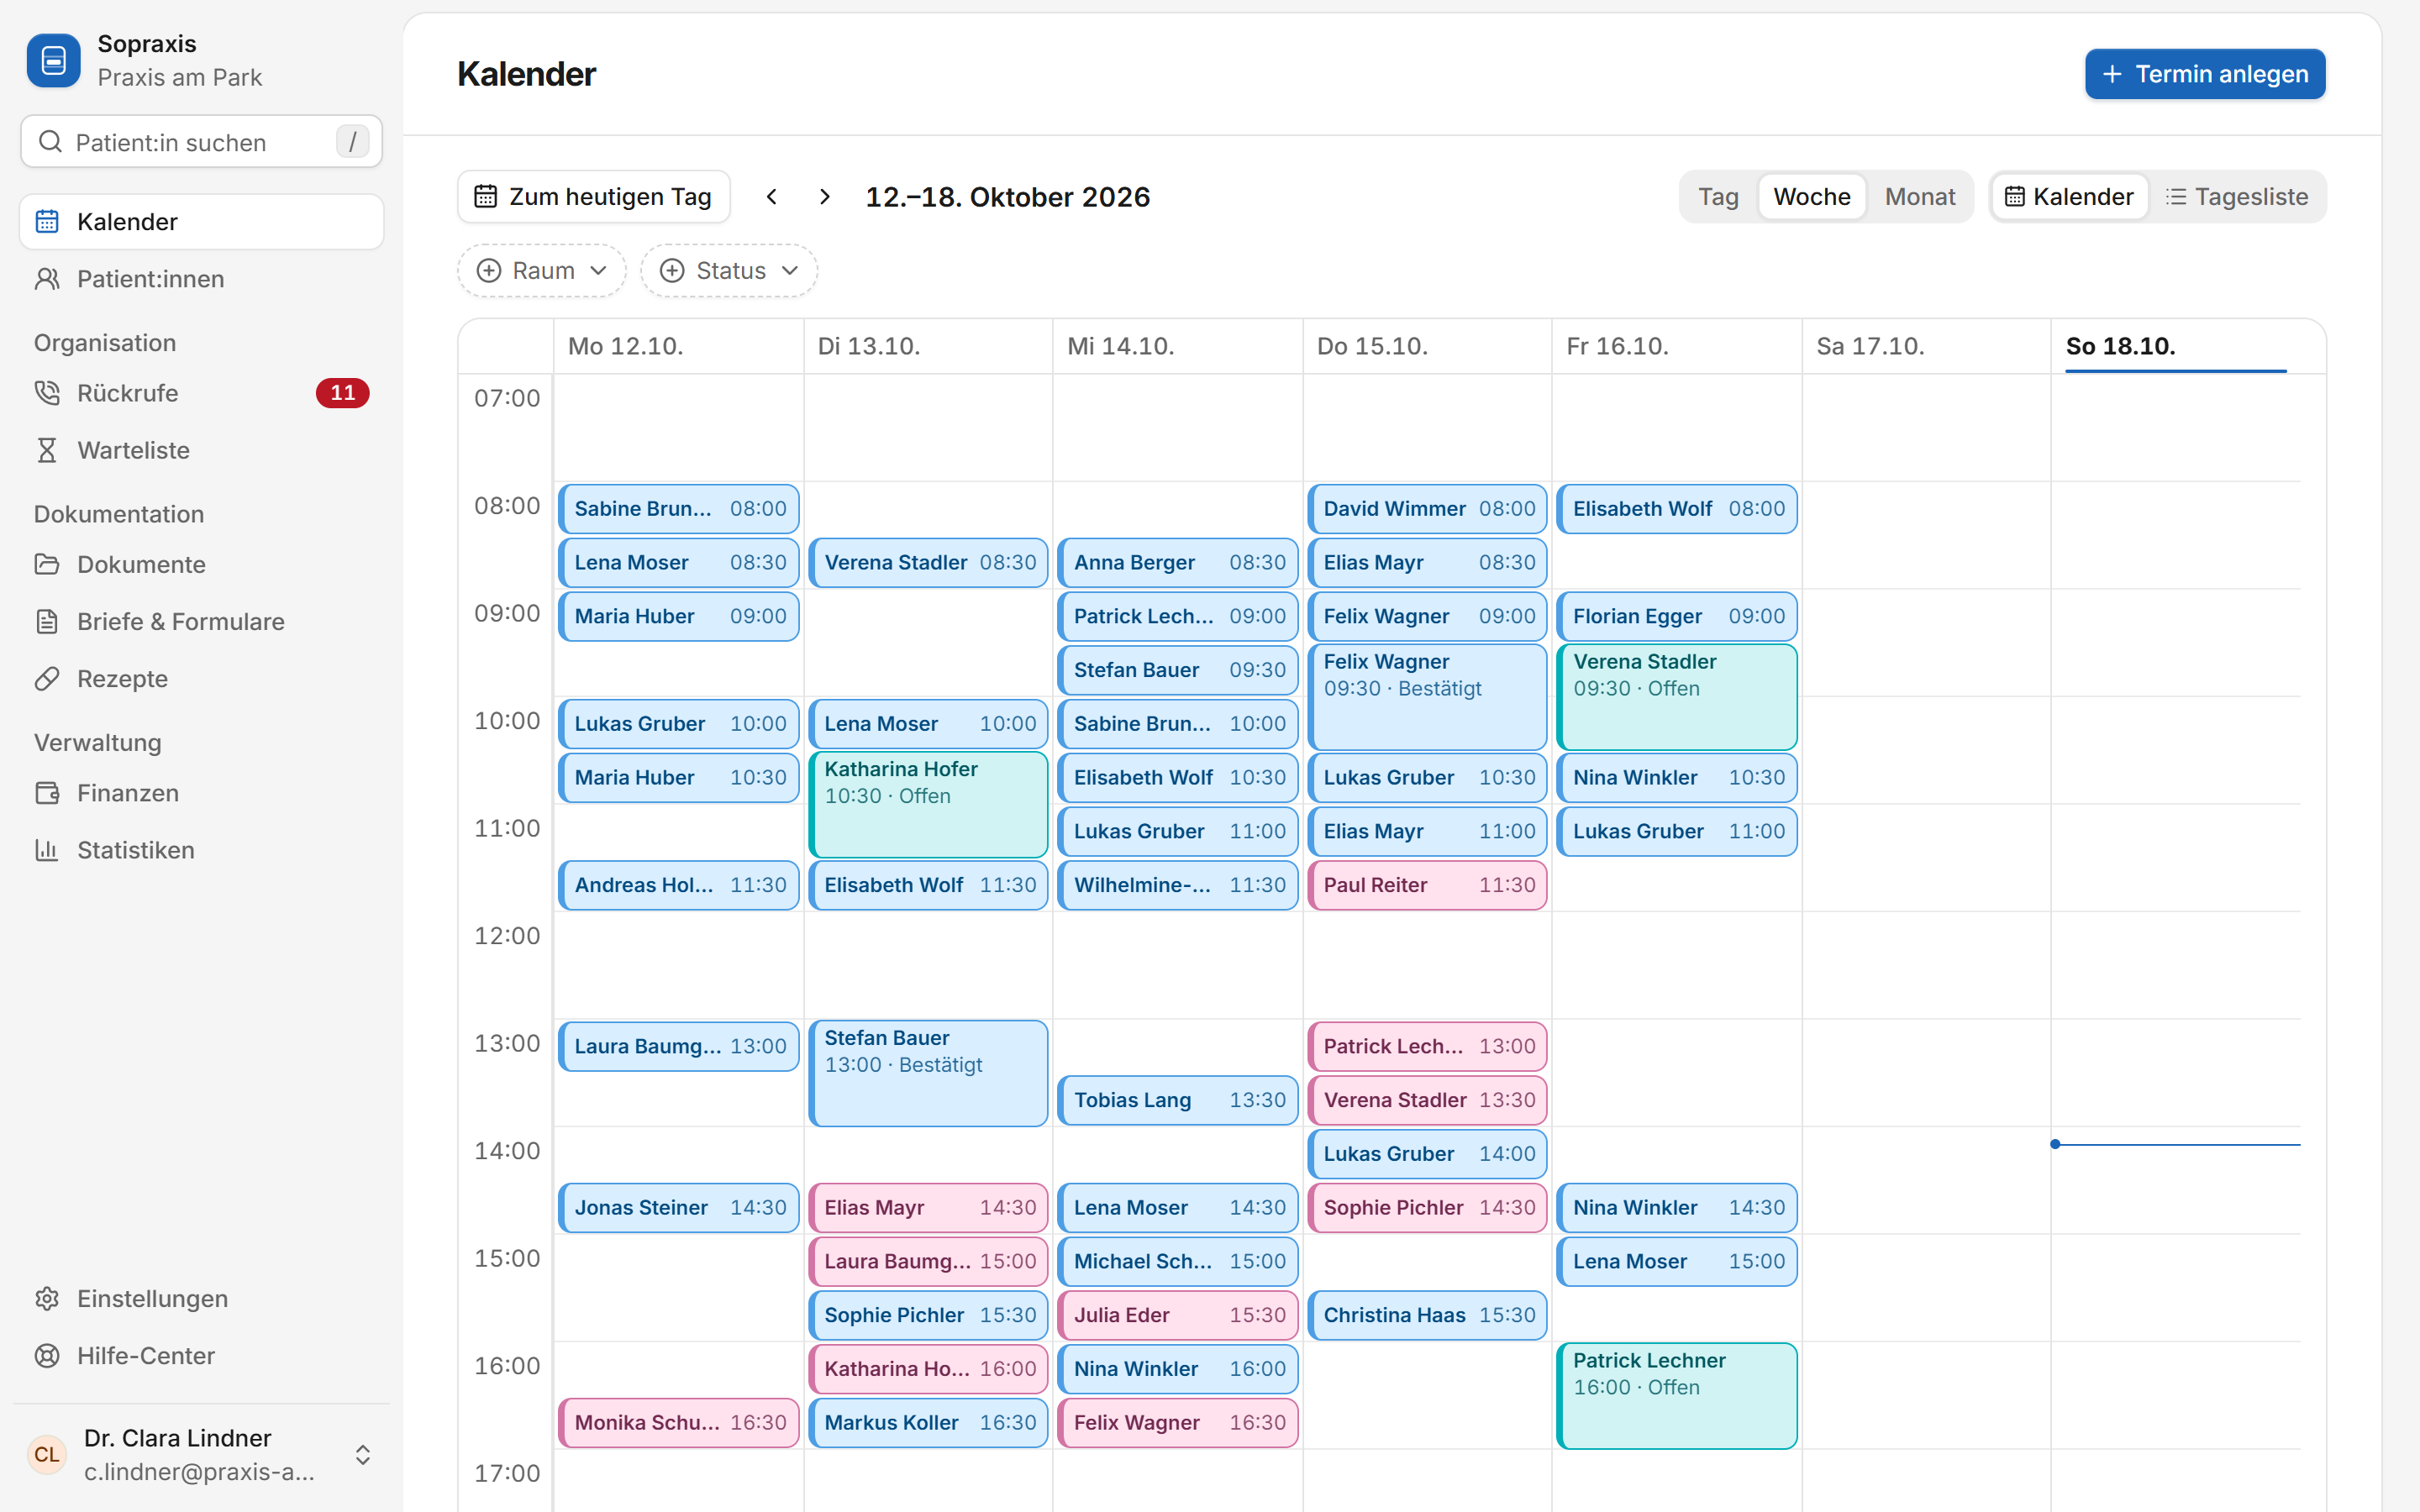2420x1512 pixels.
Task: Go to previous week arrow
Action: 771,197
